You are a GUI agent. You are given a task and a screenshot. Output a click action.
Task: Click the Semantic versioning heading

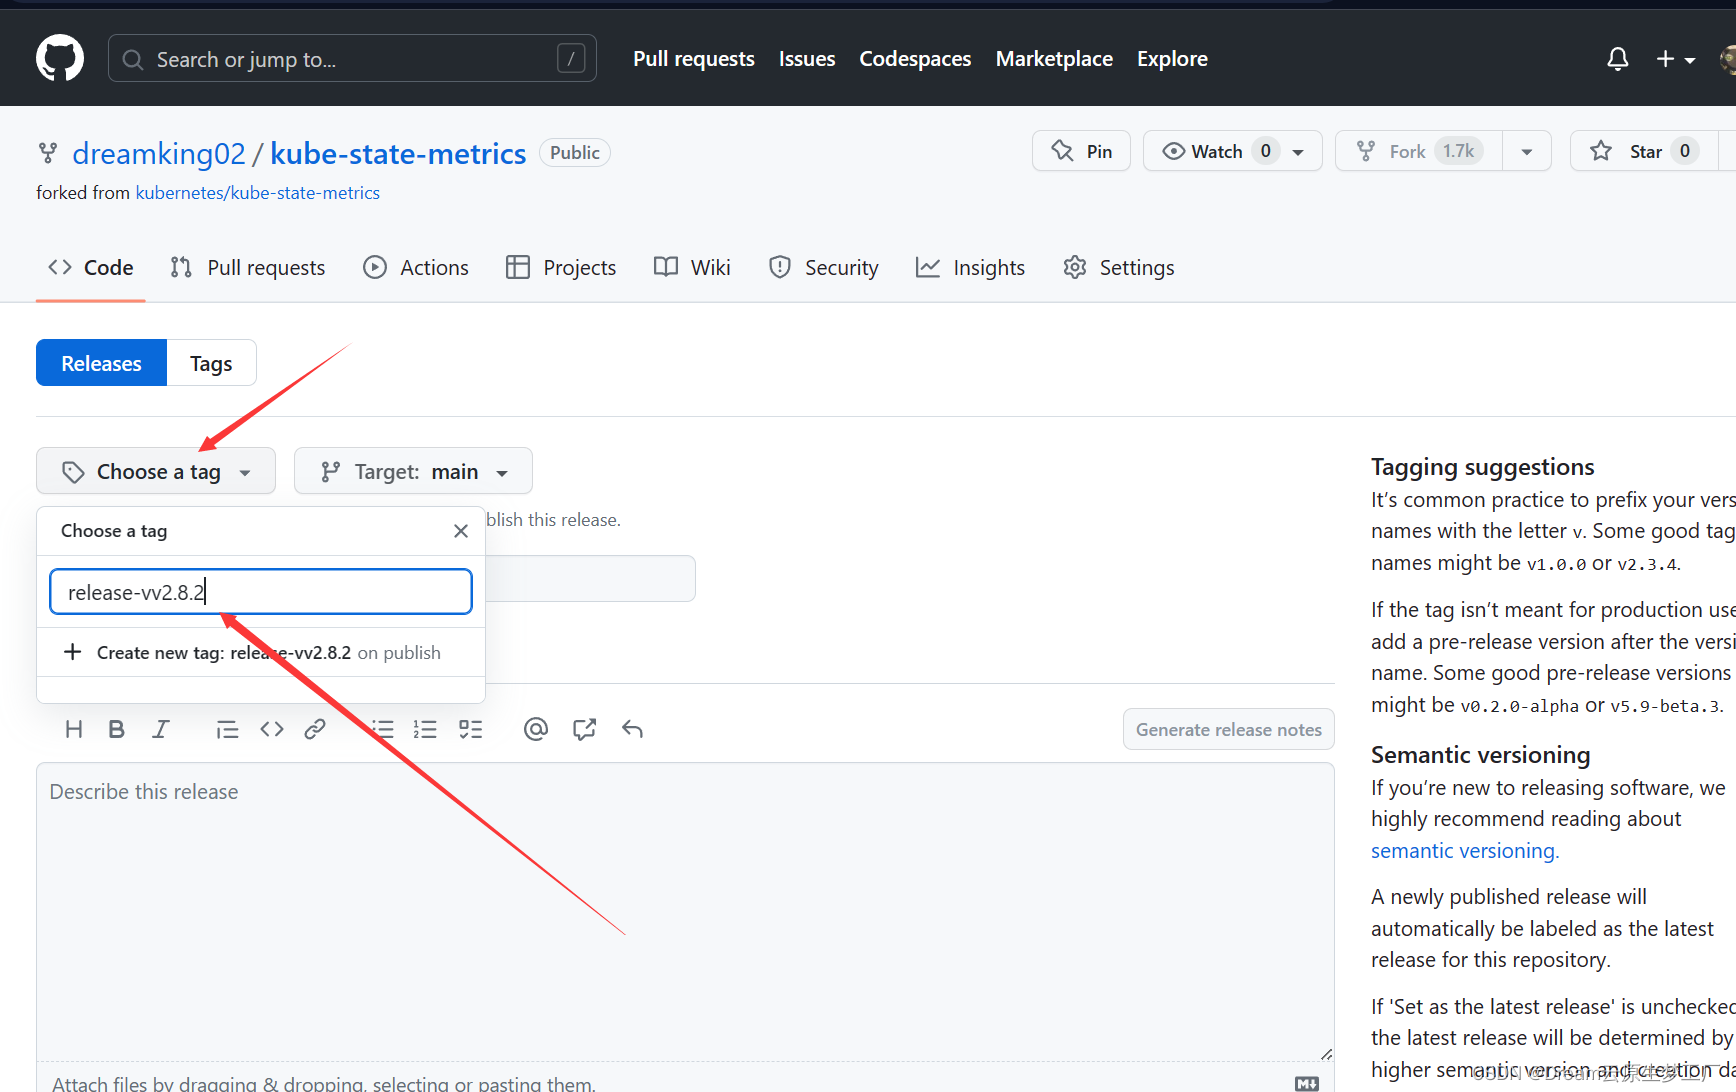click(1480, 755)
